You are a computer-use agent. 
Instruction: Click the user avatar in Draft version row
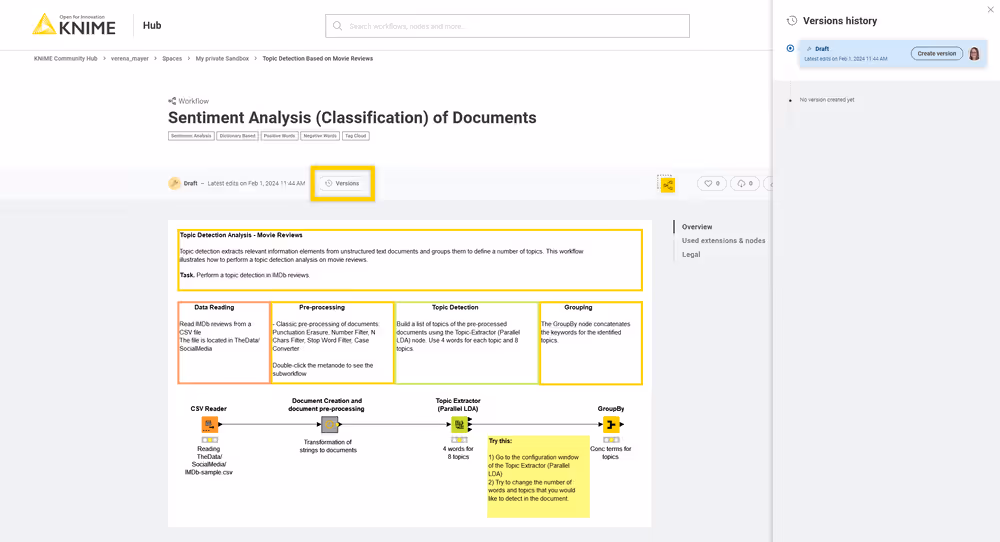tap(974, 54)
